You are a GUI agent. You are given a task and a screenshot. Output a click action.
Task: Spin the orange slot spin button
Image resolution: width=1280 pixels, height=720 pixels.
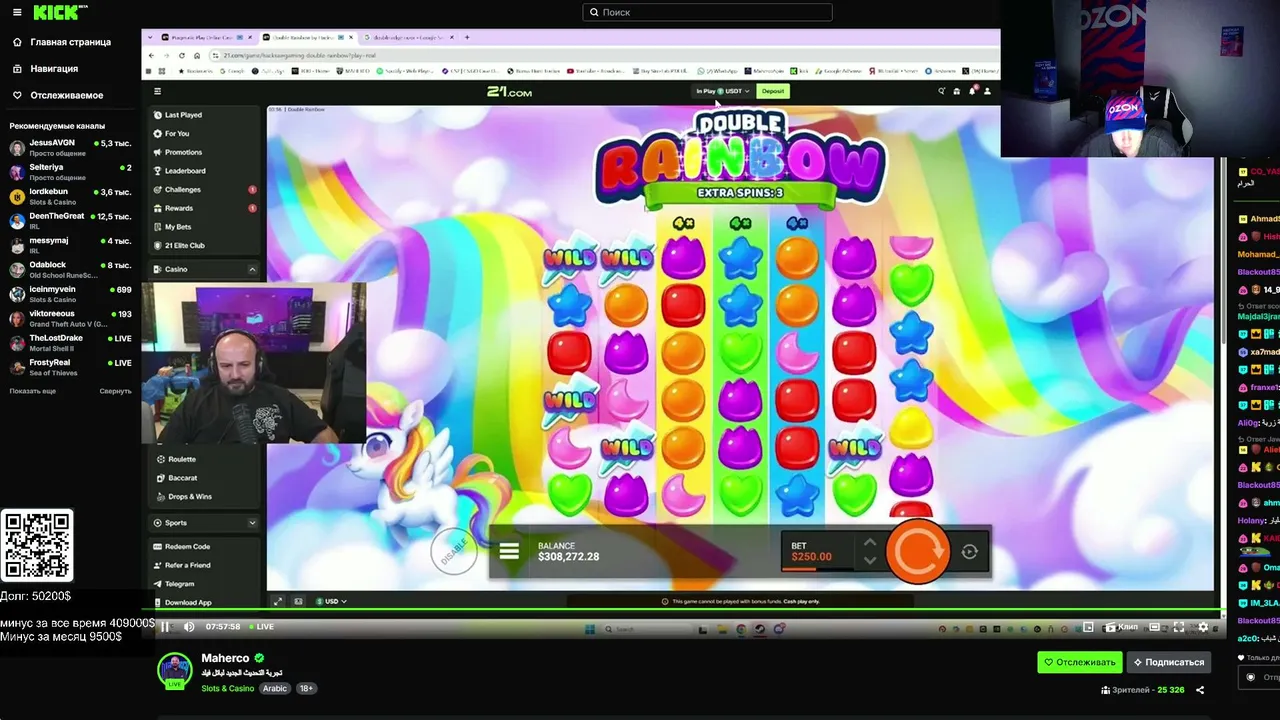(917, 551)
